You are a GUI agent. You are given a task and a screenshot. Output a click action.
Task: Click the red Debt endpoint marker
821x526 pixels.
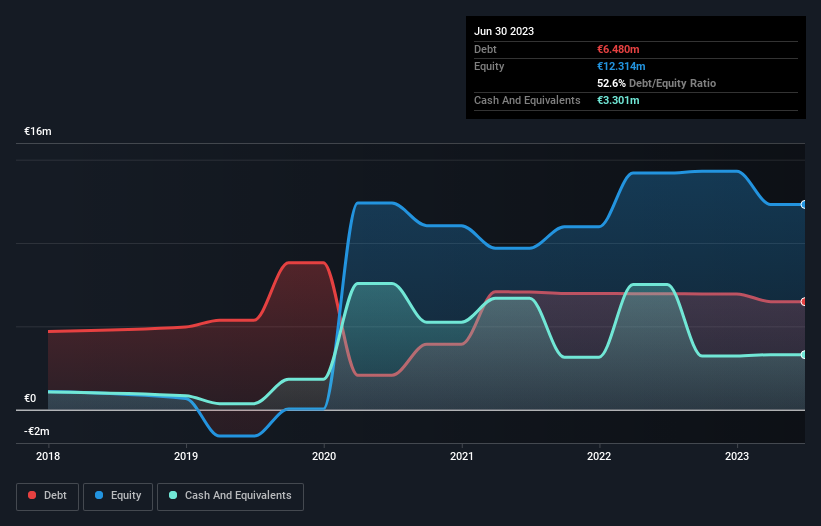804,301
